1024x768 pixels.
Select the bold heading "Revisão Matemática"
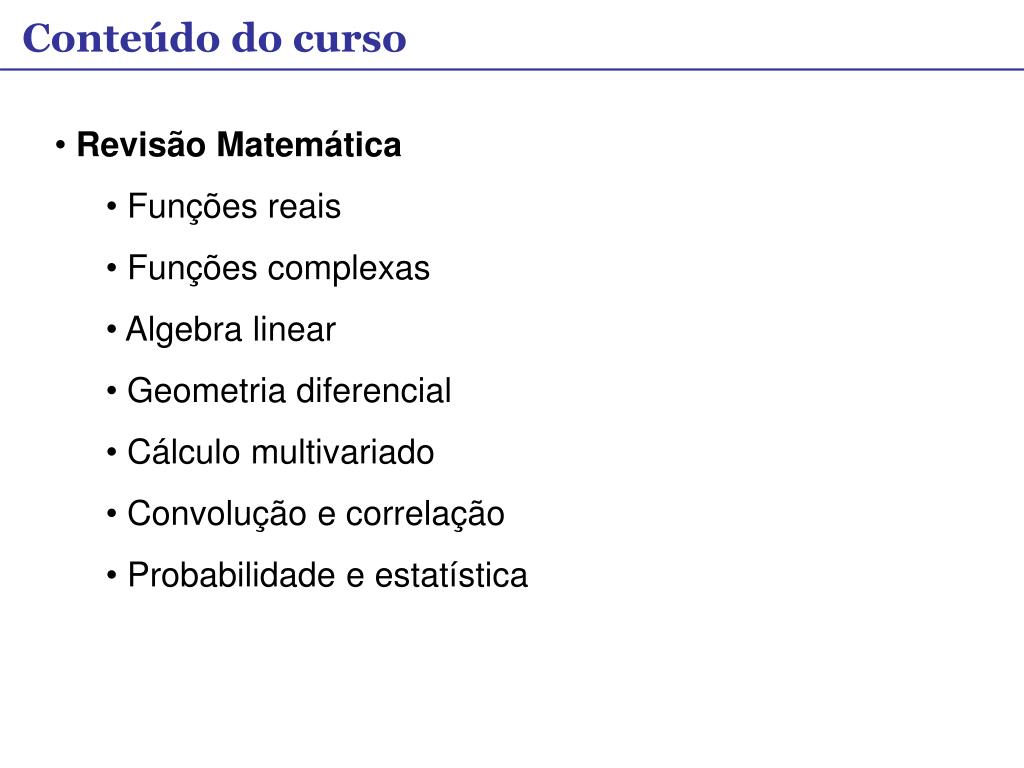(x=239, y=144)
